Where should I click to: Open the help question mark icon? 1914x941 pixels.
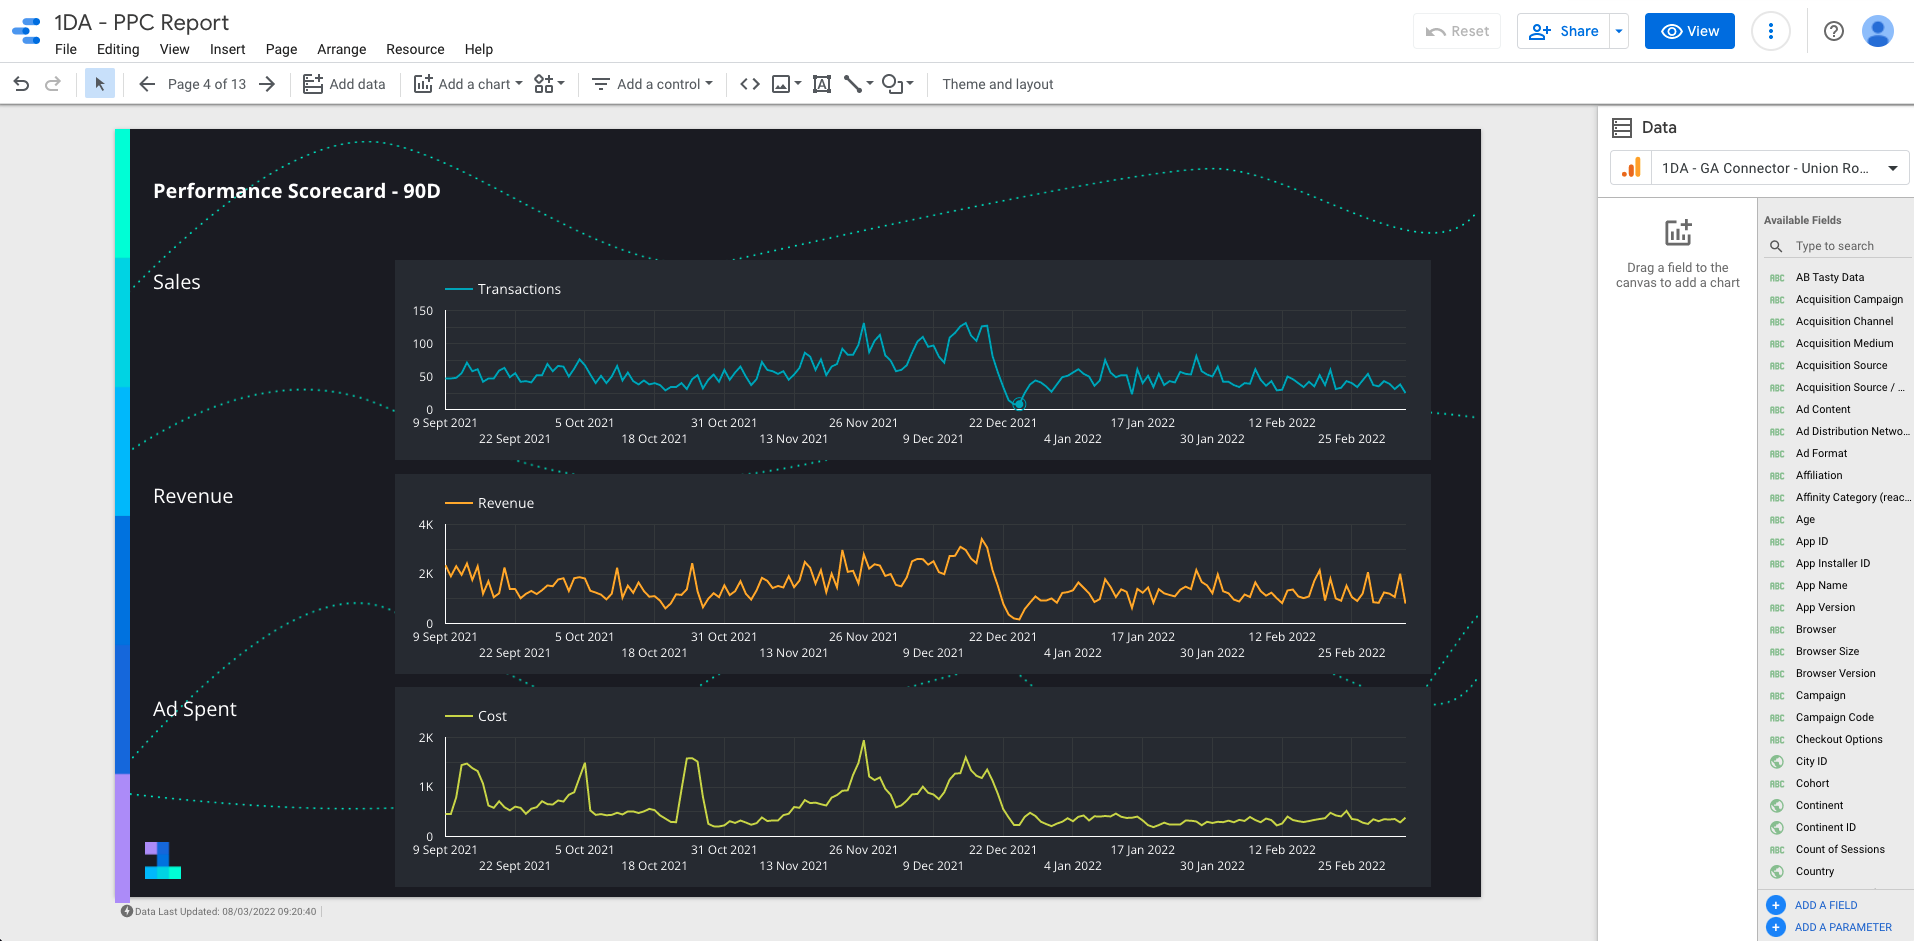click(x=1834, y=31)
